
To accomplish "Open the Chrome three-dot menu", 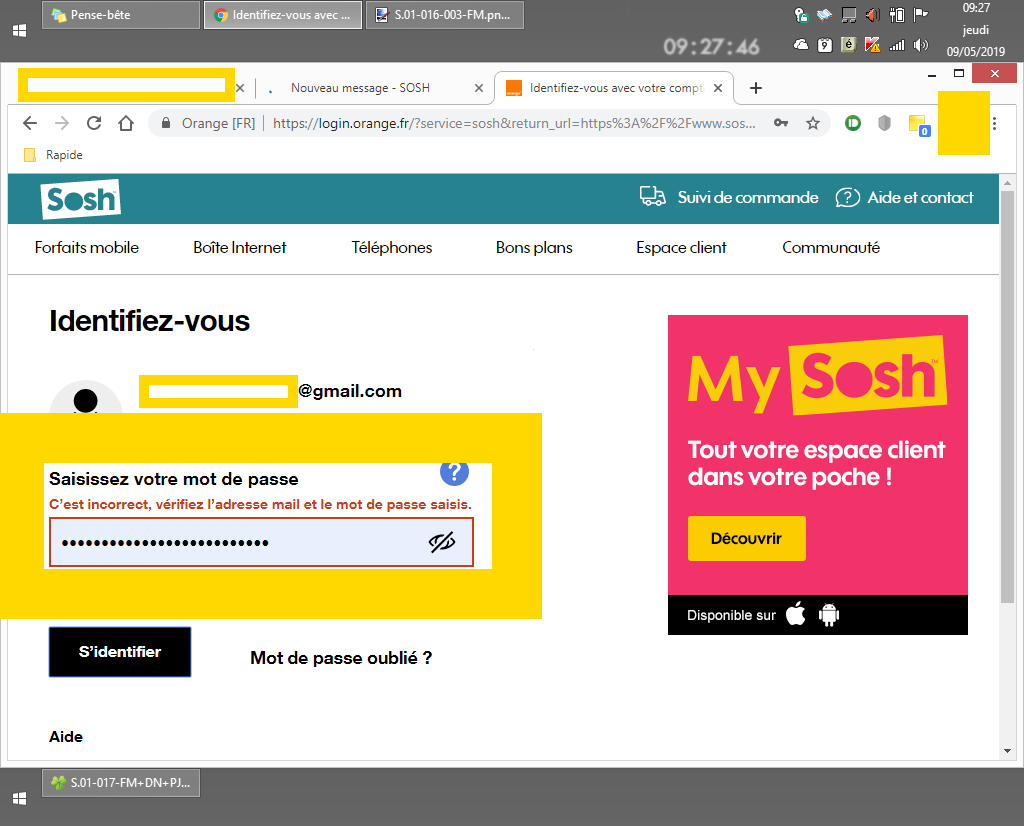I will coord(994,123).
